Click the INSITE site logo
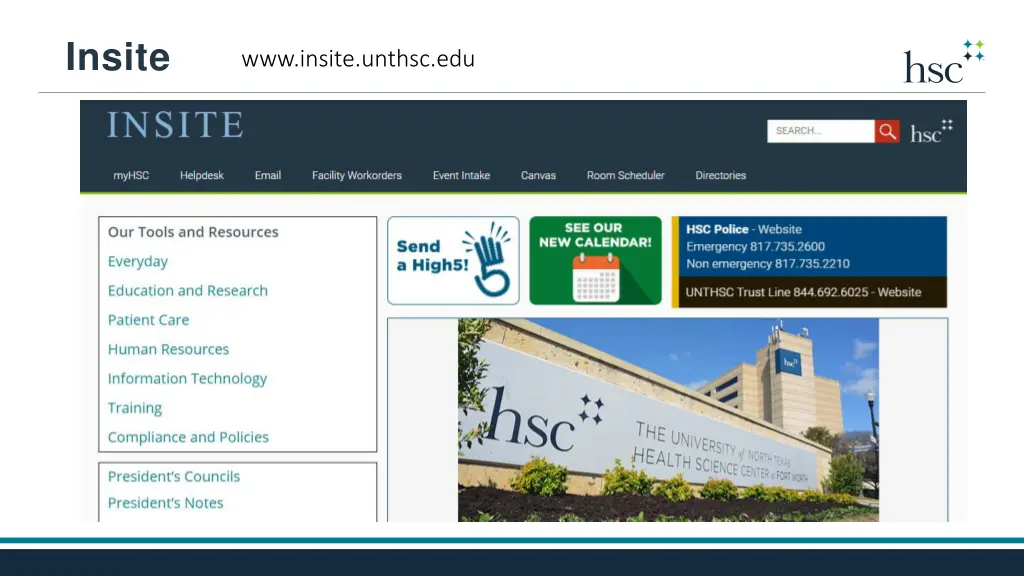 175,125
